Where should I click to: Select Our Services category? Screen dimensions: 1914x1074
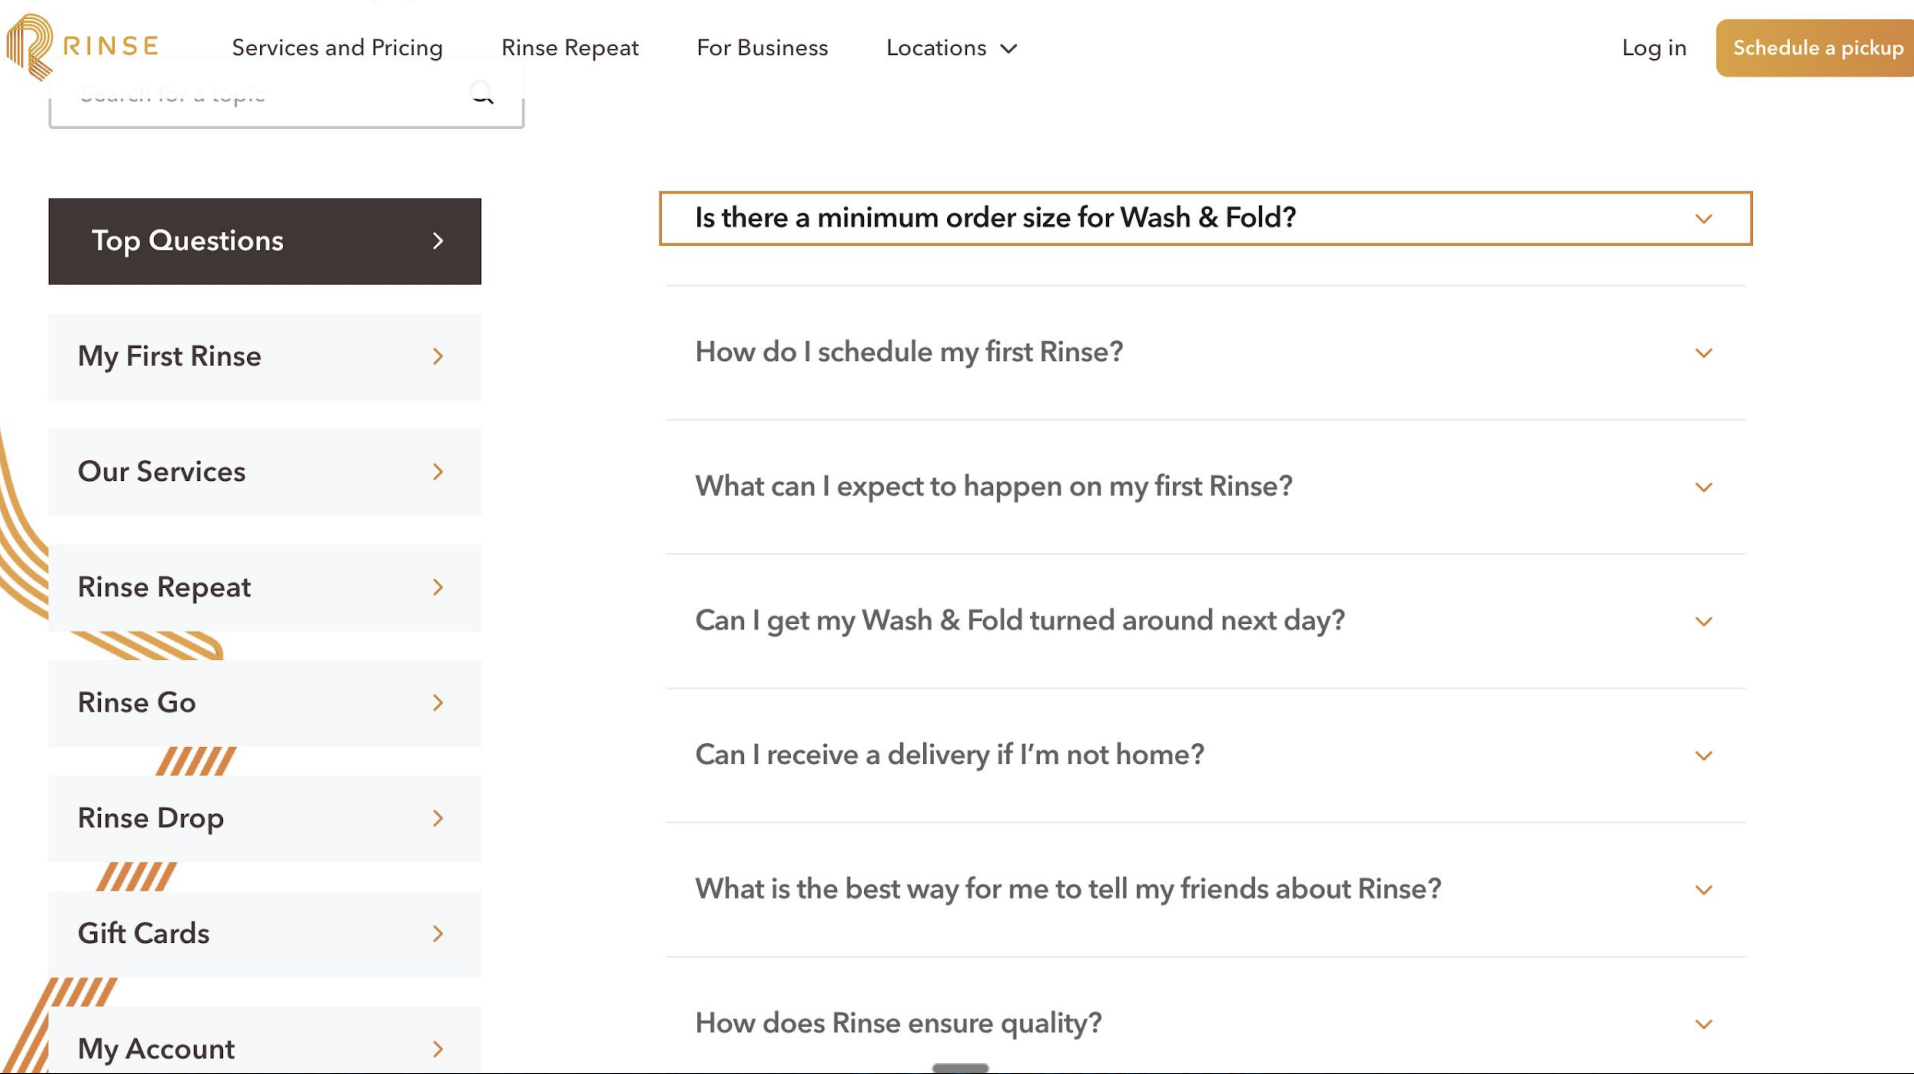click(x=265, y=472)
